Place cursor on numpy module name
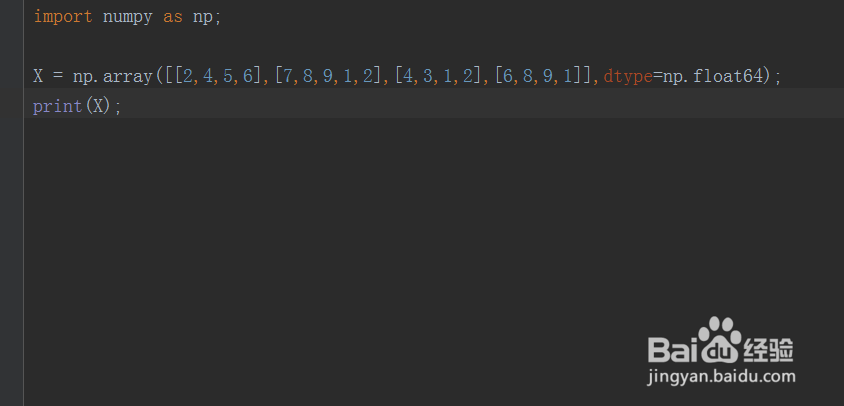Viewport: 844px width, 406px height. (x=128, y=18)
